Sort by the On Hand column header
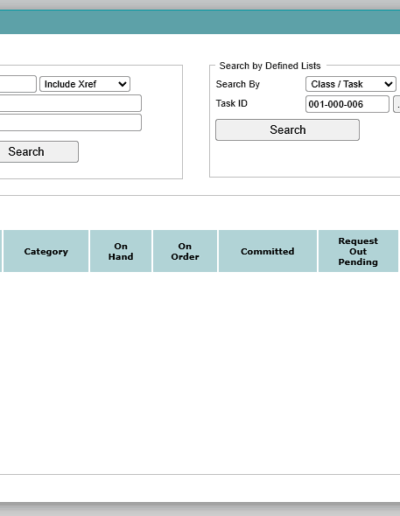The height and width of the screenshot is (516, 400). [x=121, y=251]
